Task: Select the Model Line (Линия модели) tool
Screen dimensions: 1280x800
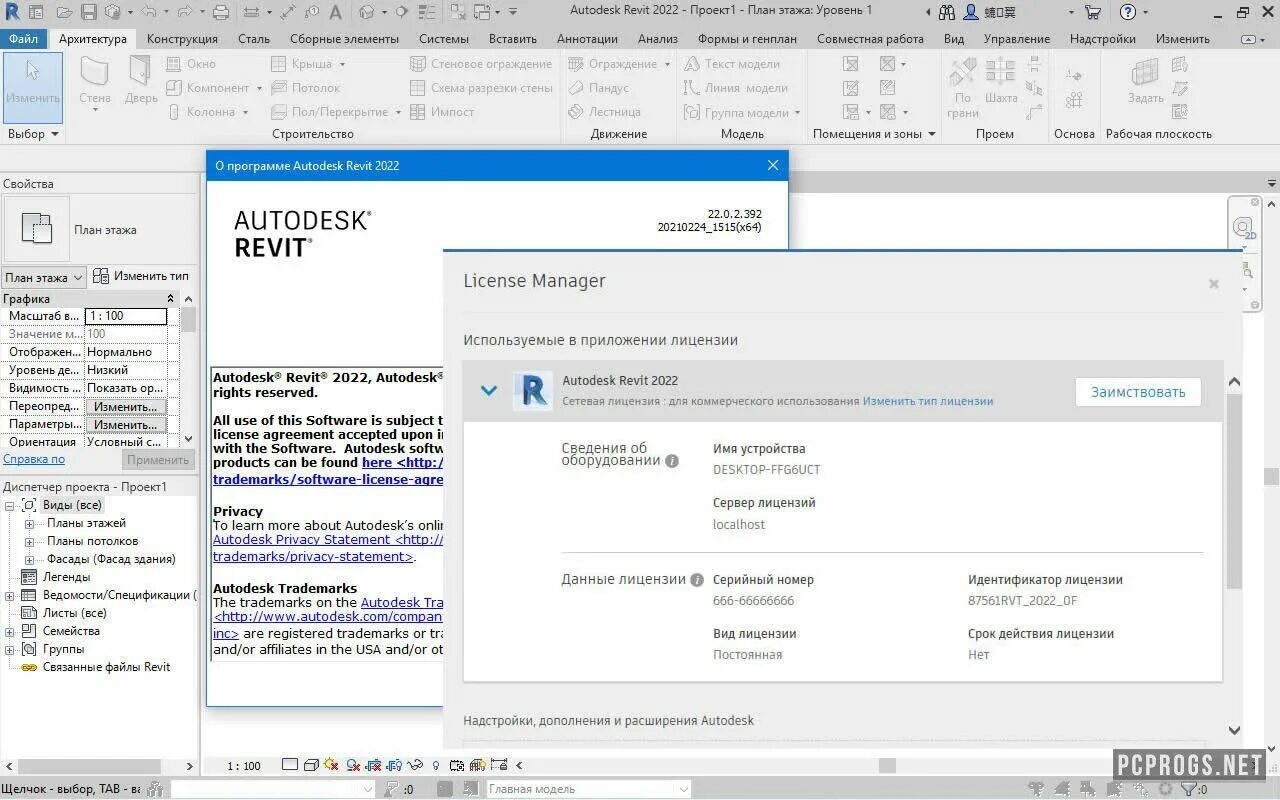Action: tap(736, 88)
